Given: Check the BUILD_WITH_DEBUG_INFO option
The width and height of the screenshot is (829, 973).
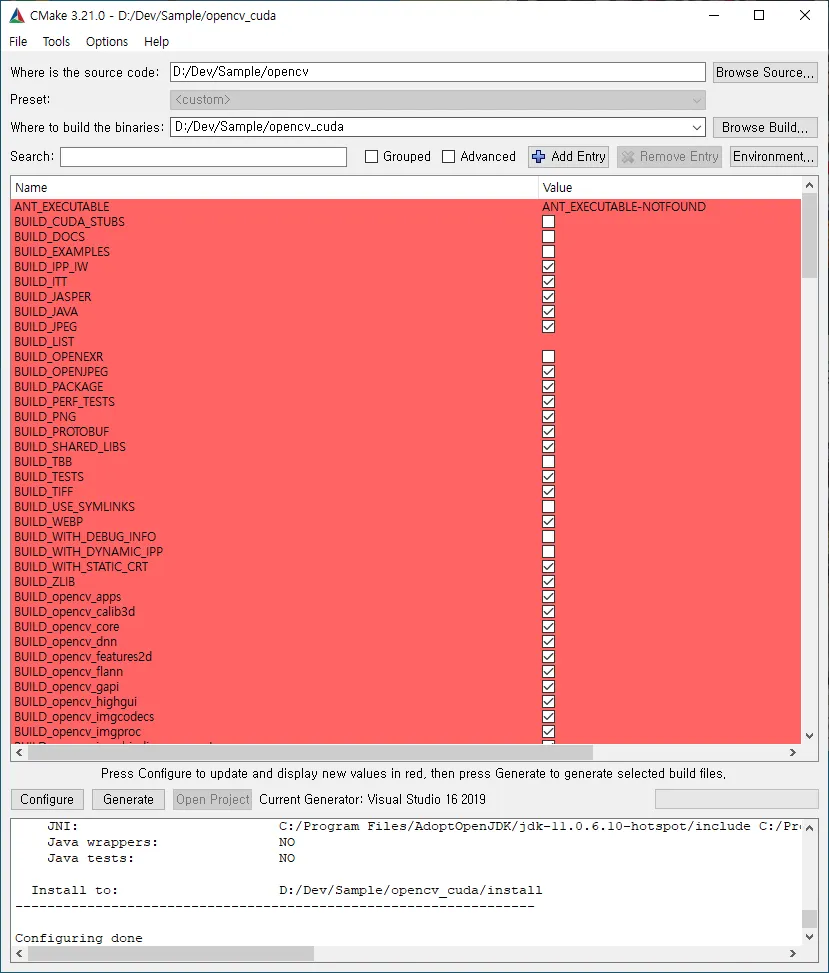Looking at the screenshot, I should [549, 537].
